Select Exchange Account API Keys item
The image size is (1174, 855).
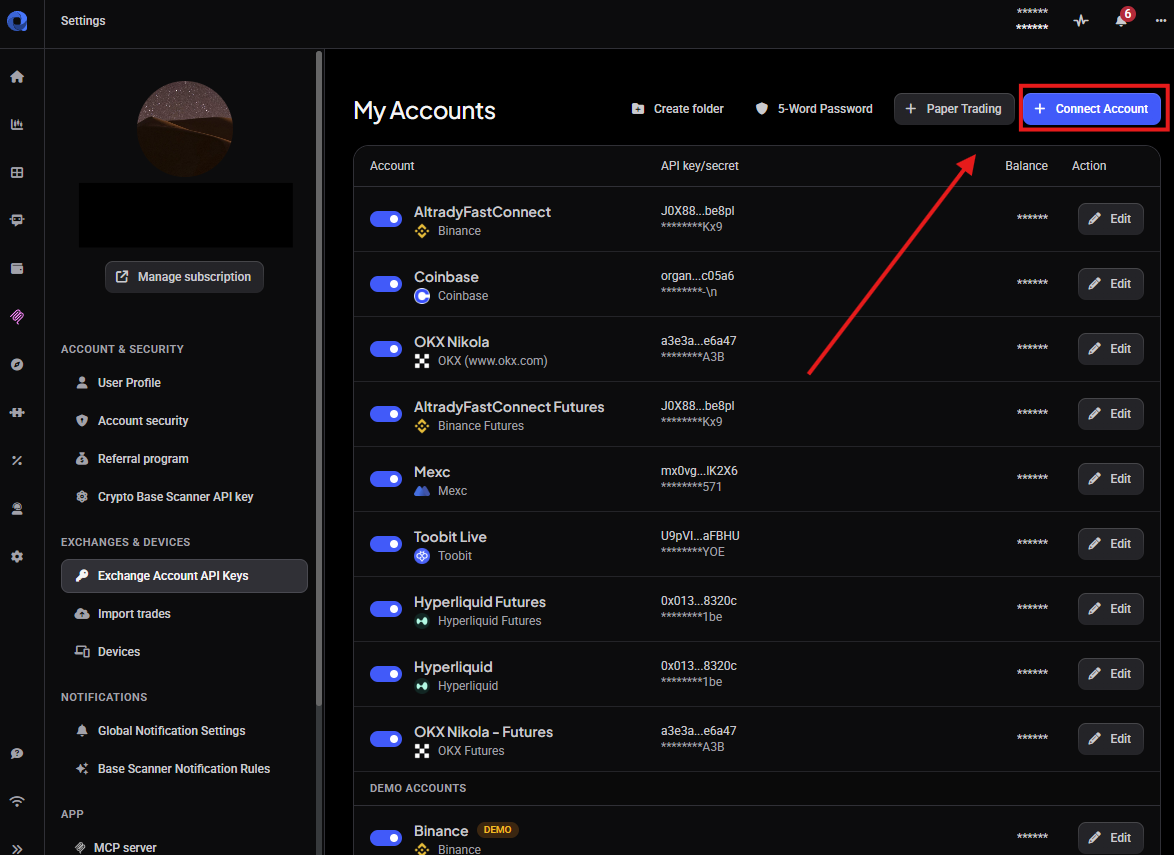pyautogui.click(x=184, y=576)
